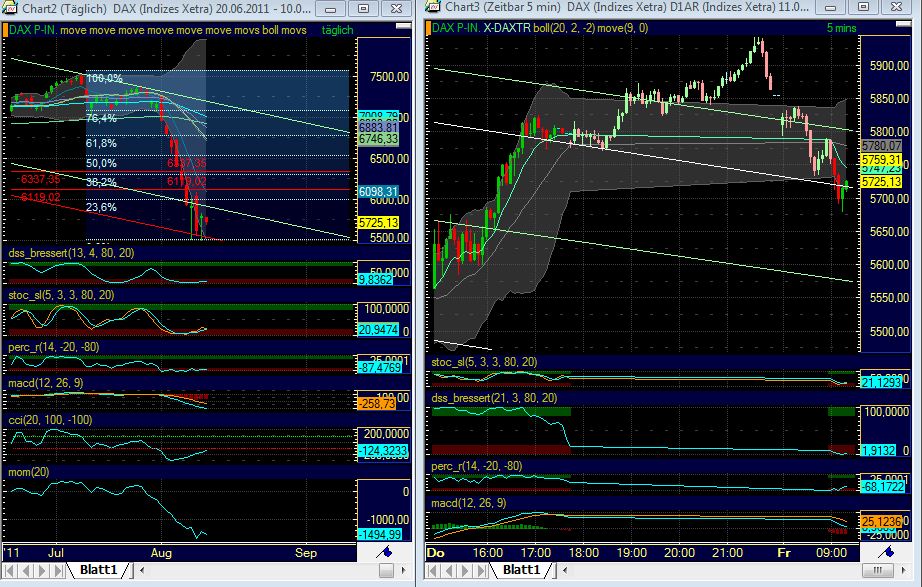Click the 6746,33 price tag
Screen dimensions: 922x587
click(378, 139)
